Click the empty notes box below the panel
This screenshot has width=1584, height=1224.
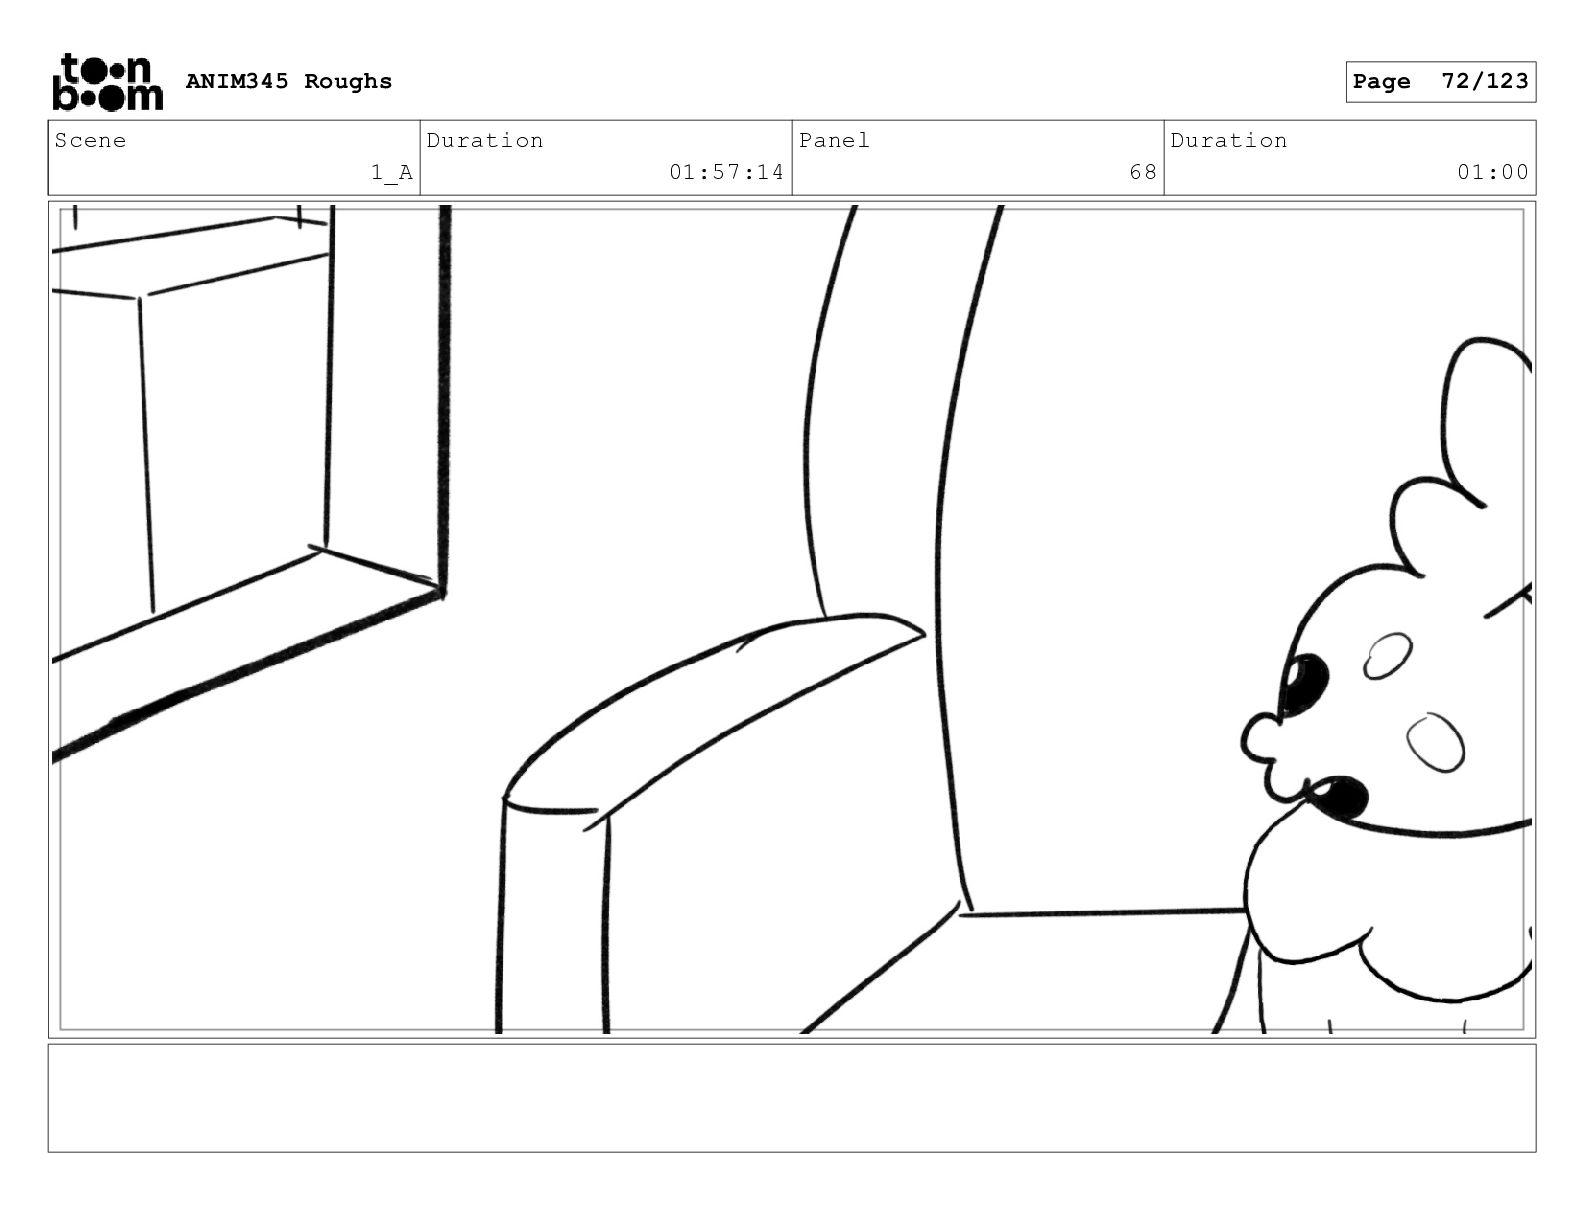point(792,1098)
